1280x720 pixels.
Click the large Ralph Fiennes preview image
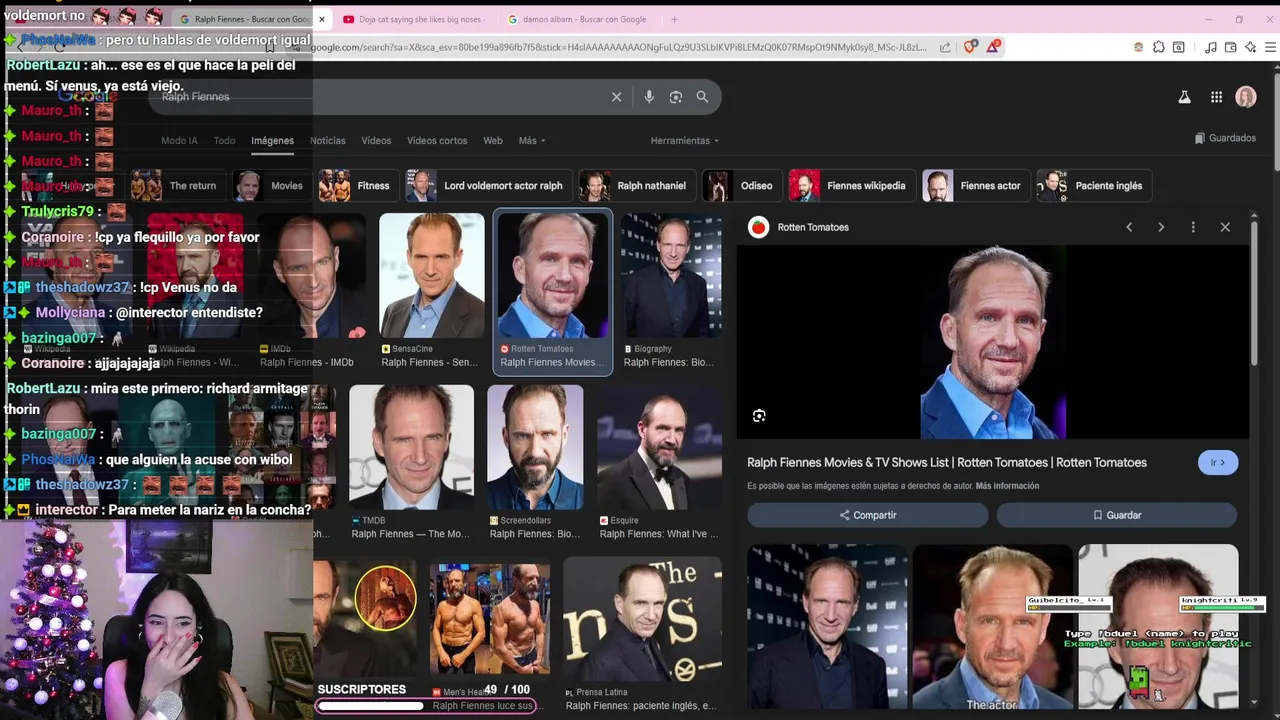coord(993,342)
